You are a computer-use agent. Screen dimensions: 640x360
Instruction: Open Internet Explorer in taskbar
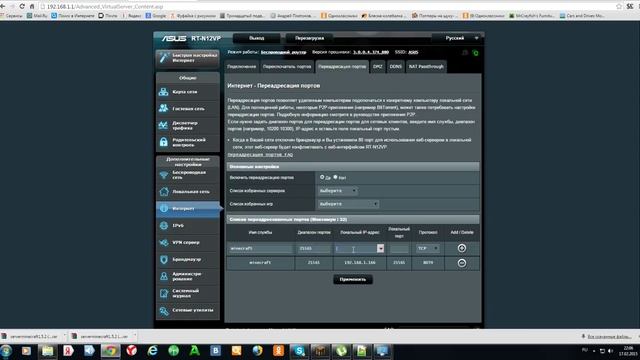tap(153, 351)
